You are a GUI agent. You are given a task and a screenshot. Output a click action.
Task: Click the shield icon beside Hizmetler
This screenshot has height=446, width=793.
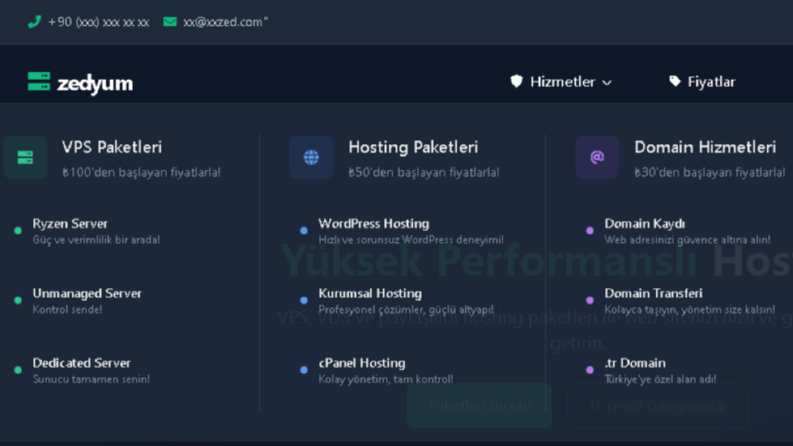[516, 81]
